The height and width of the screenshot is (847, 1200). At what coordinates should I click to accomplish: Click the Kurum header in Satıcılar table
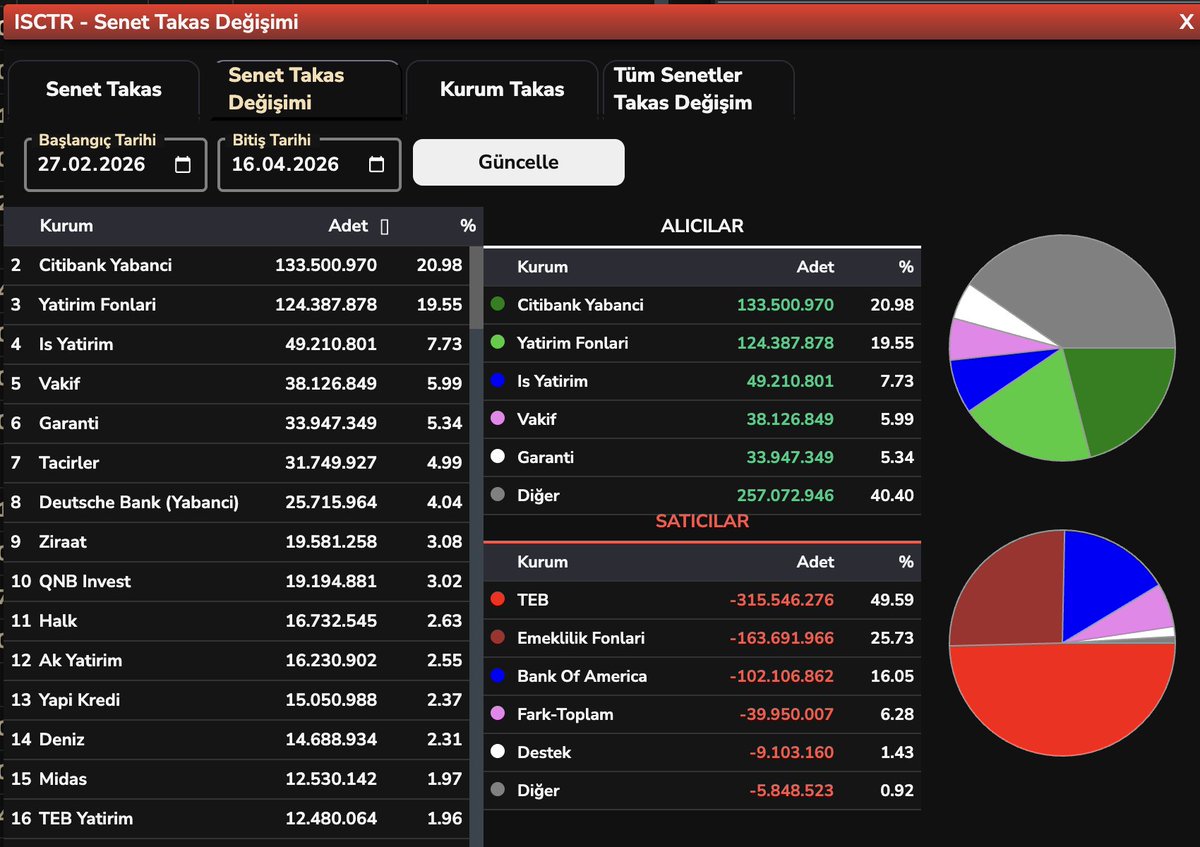(x=542, y=562)
